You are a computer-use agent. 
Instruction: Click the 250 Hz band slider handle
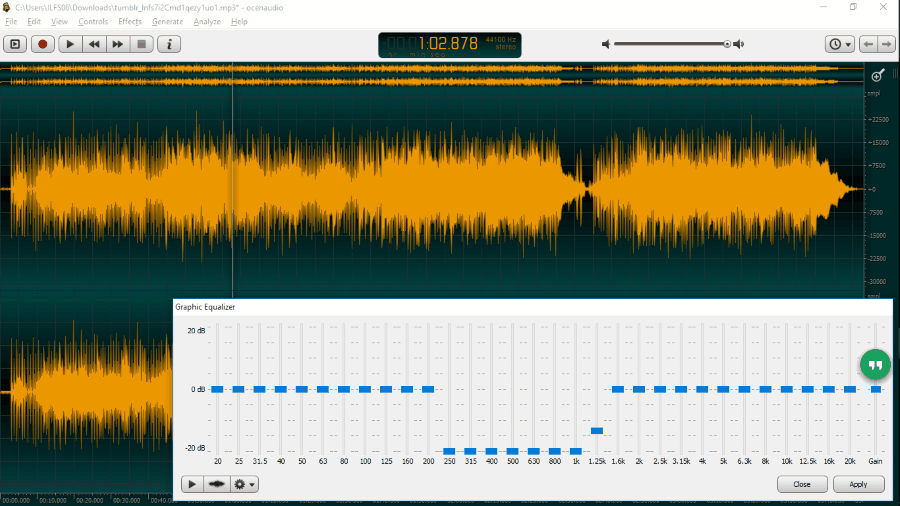point(449,451)
